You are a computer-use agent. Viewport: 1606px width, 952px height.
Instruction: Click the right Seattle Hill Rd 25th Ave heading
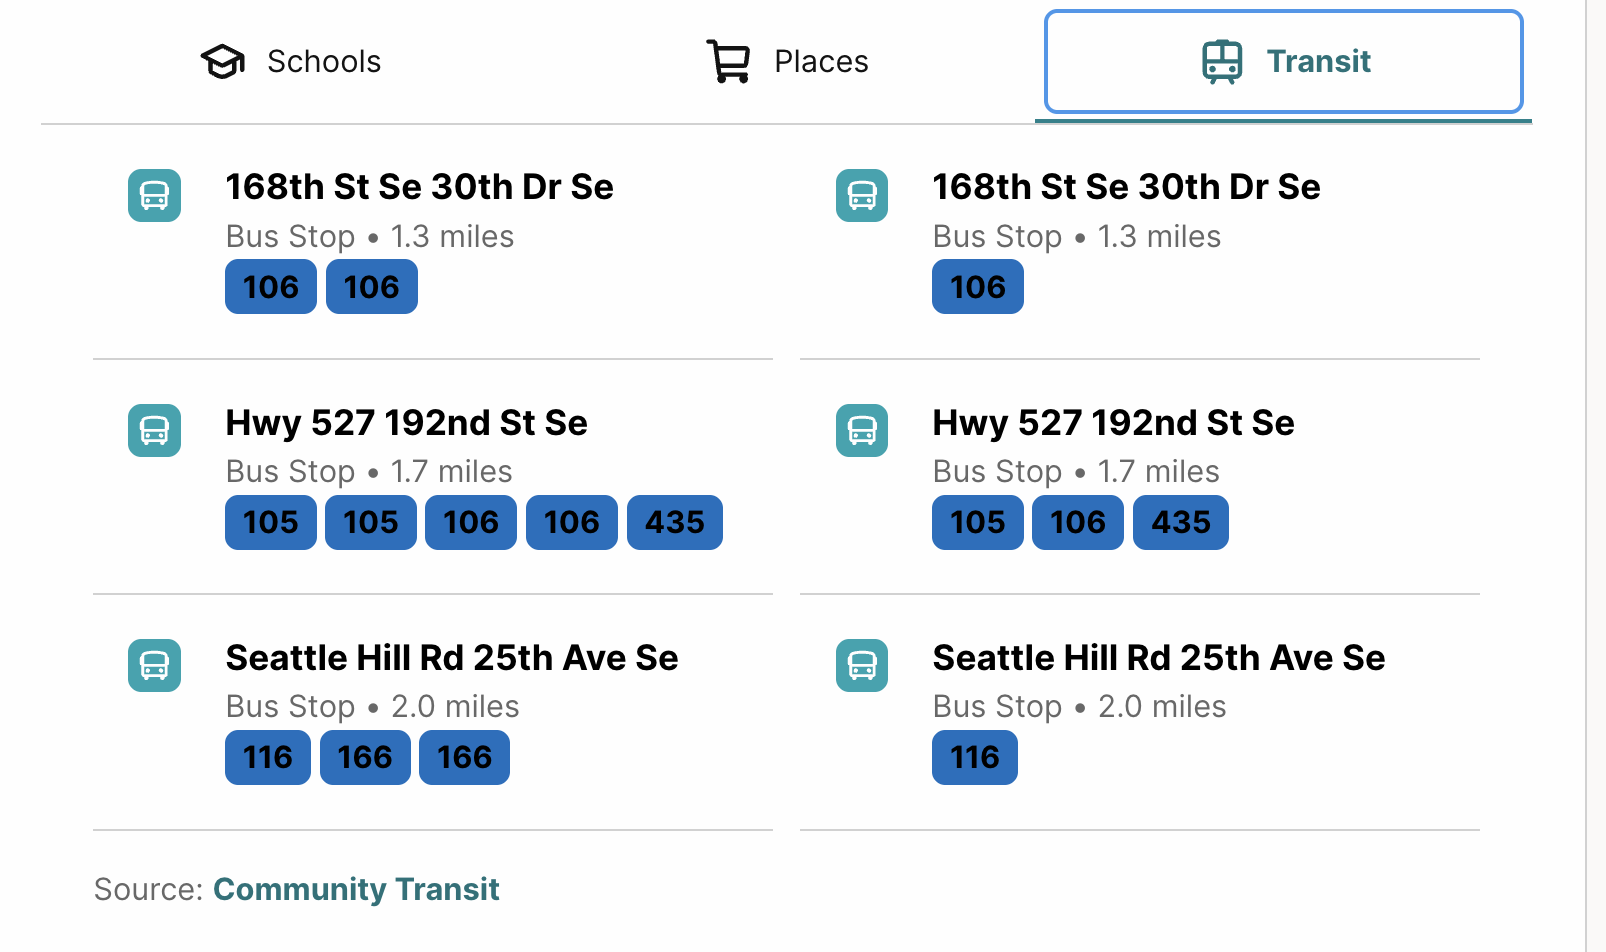point(1159,658)
